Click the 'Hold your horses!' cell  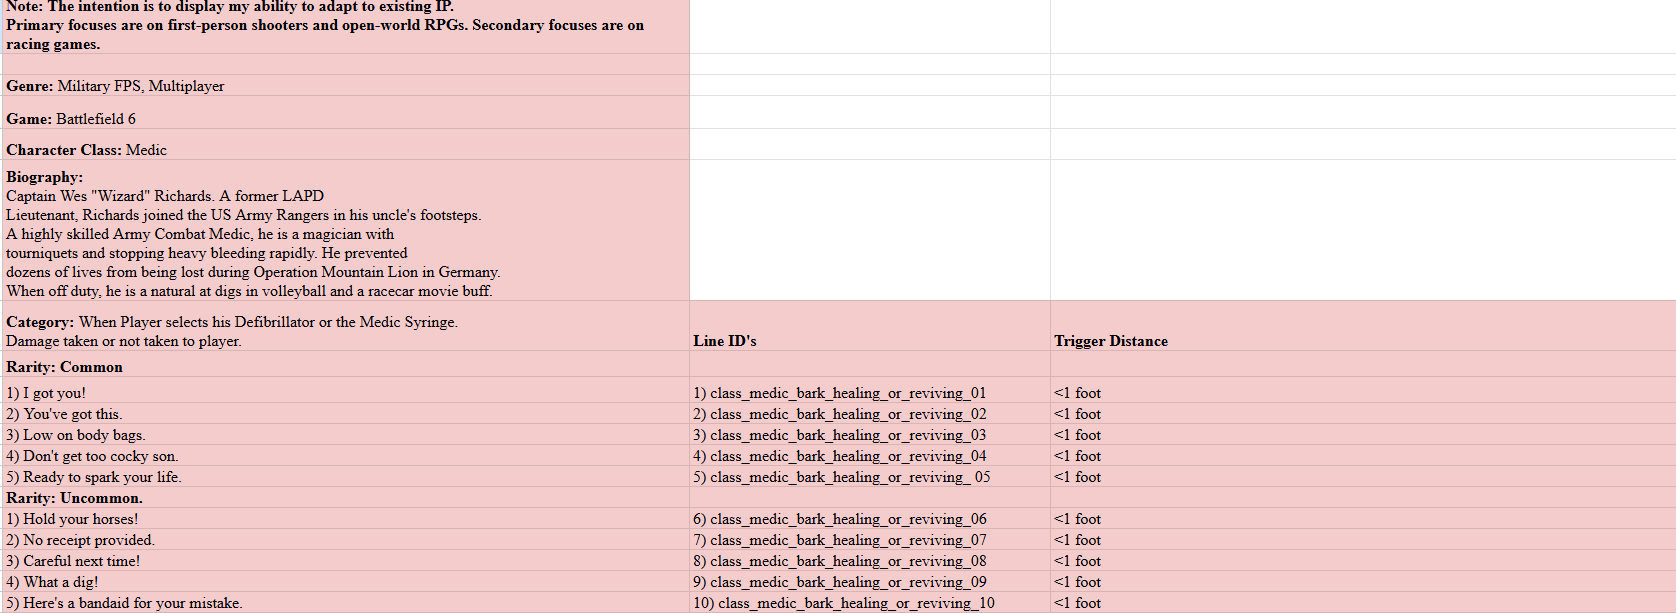(346, 518)
